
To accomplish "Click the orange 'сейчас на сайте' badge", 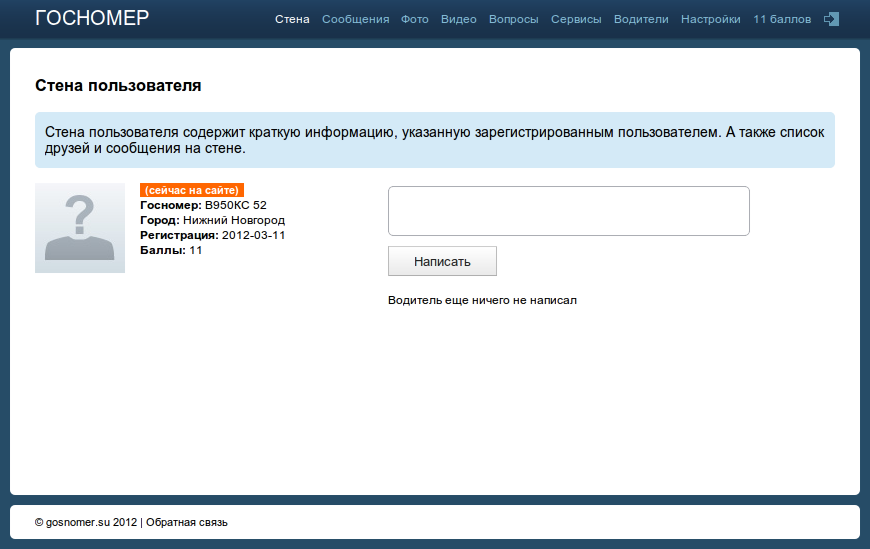I will tap(192, 190).
